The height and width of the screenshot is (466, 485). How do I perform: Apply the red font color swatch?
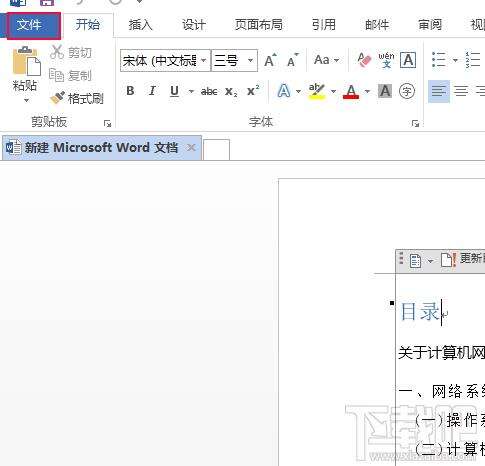[351, 91]
